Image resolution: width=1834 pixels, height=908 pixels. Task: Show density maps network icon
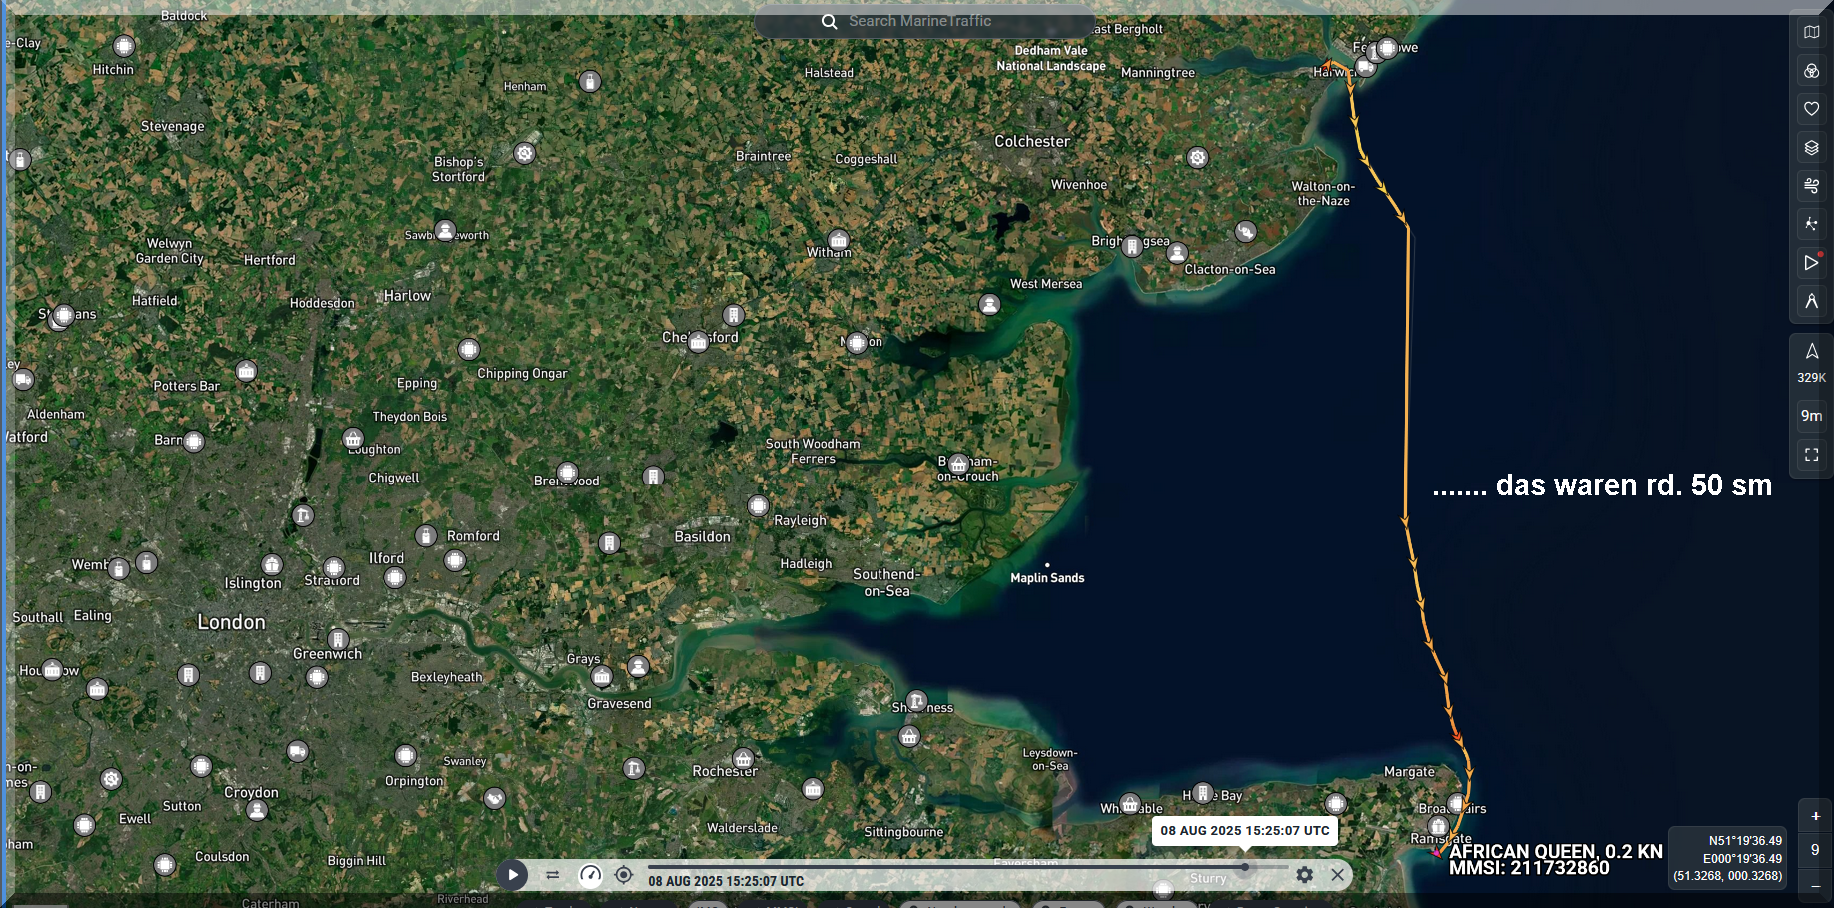click(1811, 224)
